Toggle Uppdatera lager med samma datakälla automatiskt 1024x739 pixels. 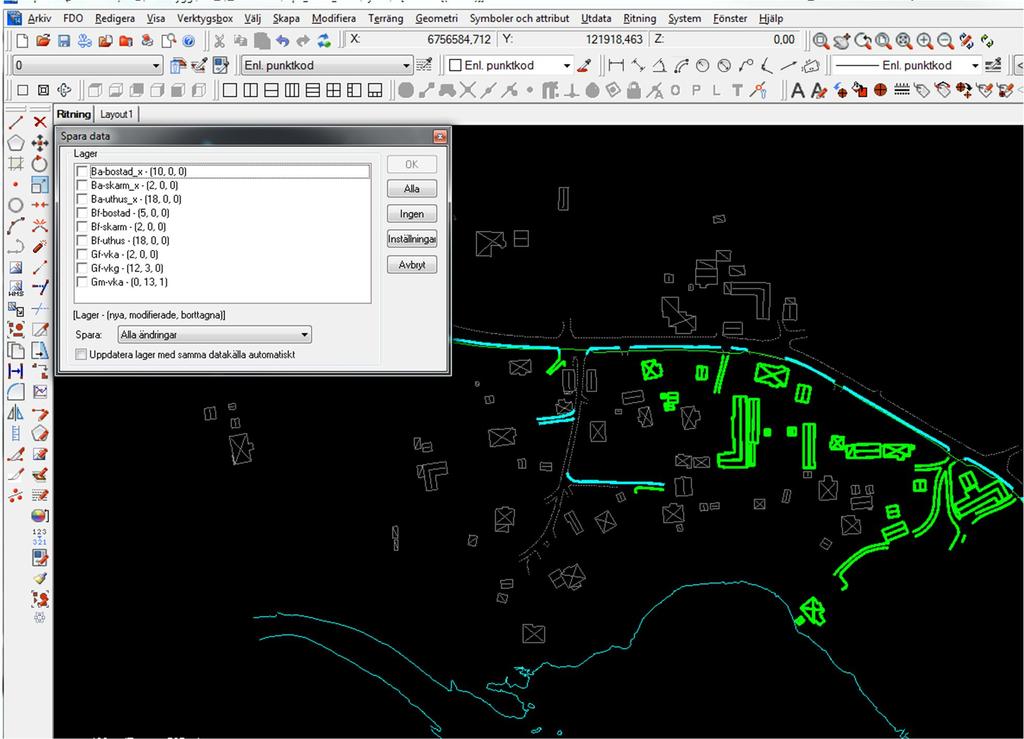81,354
